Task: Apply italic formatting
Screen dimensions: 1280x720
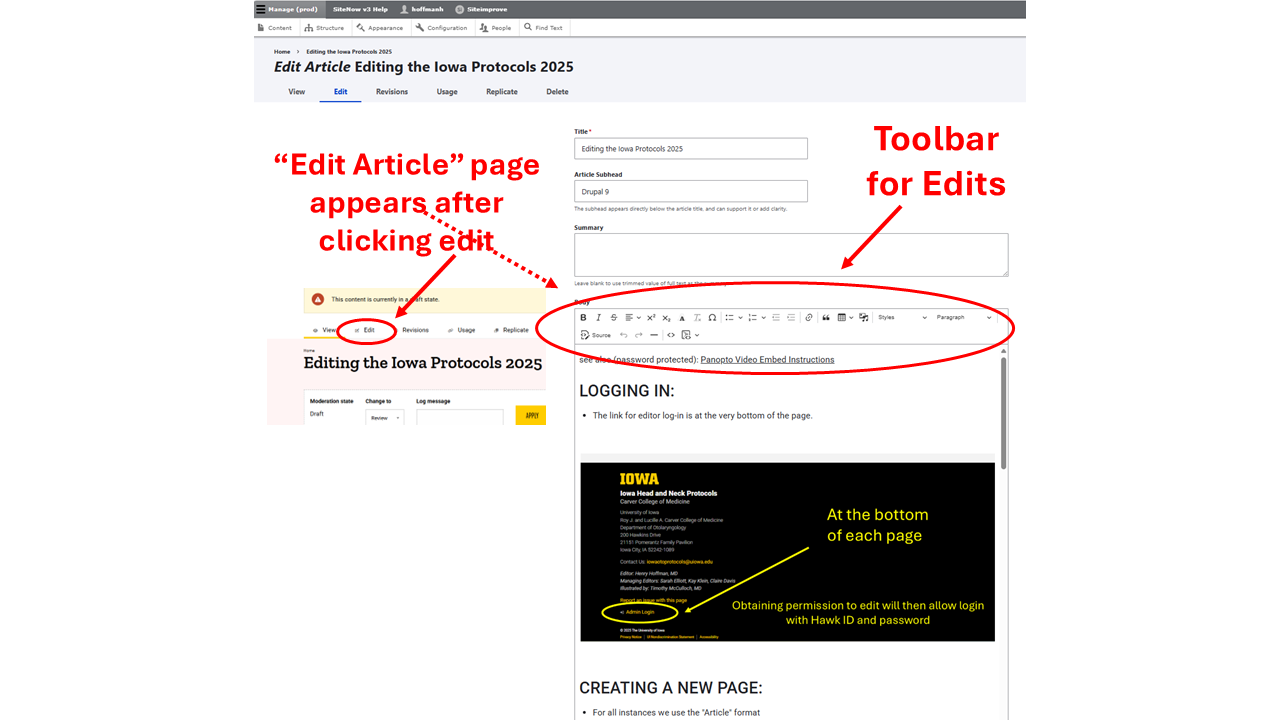Action: [x=598, y=318]
